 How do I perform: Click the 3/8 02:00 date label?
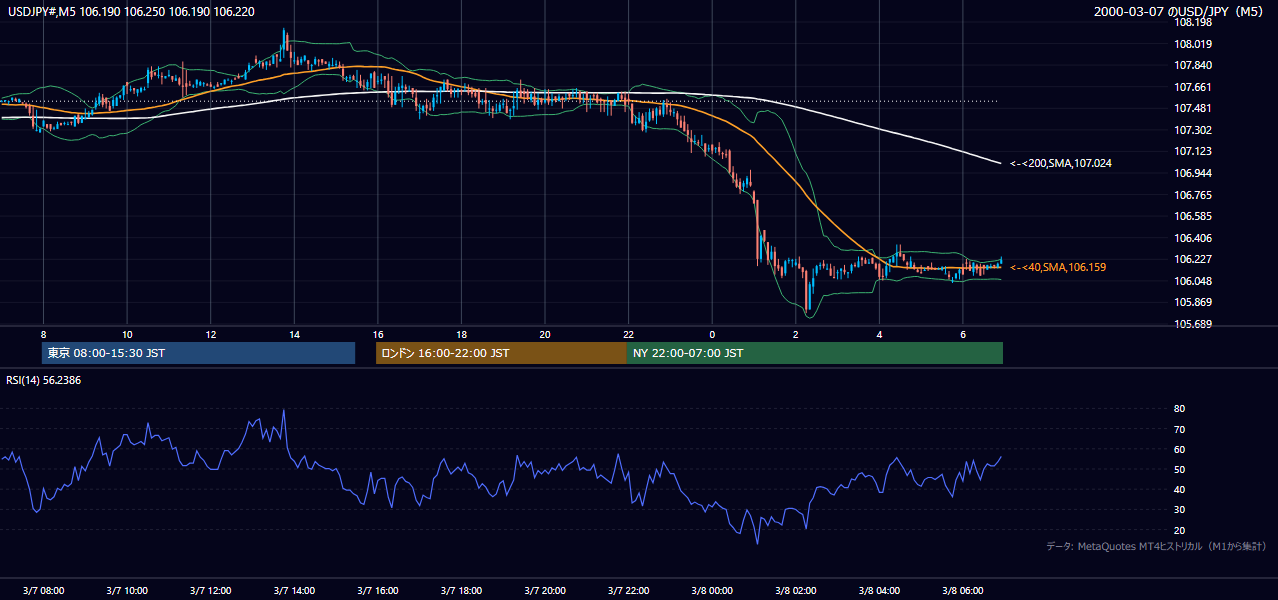[x=795, y=591]
